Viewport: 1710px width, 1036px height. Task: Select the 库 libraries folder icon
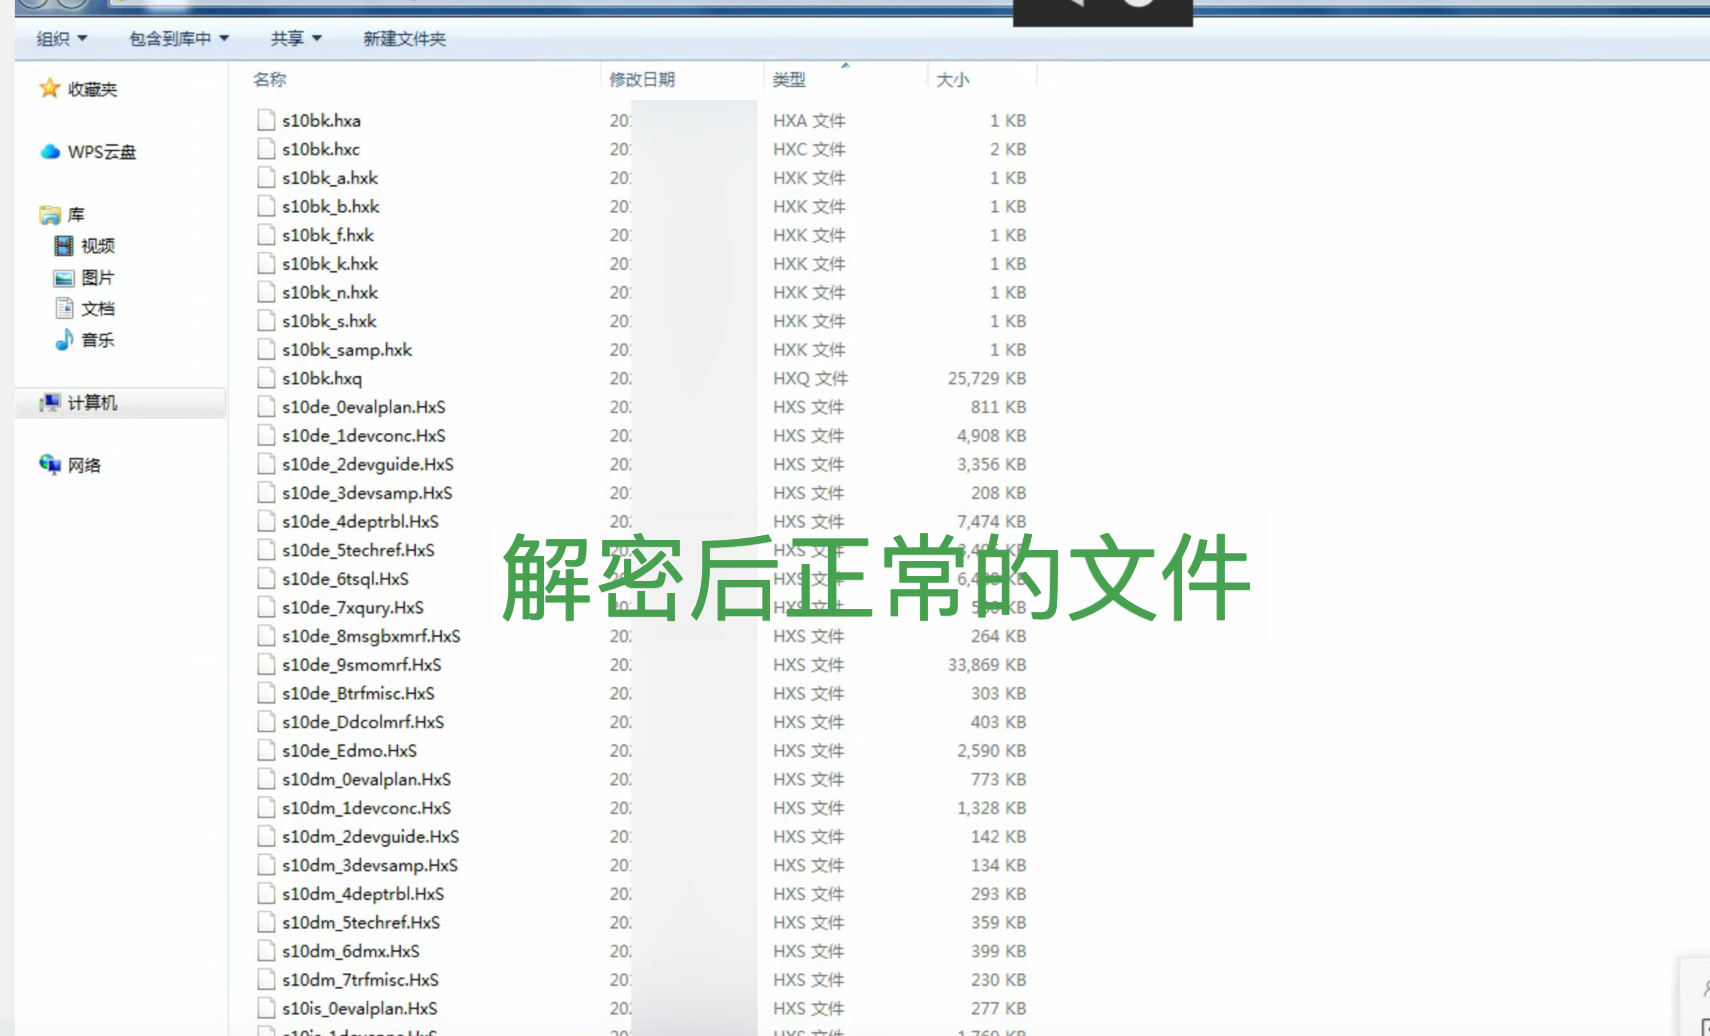pos(50,215)
